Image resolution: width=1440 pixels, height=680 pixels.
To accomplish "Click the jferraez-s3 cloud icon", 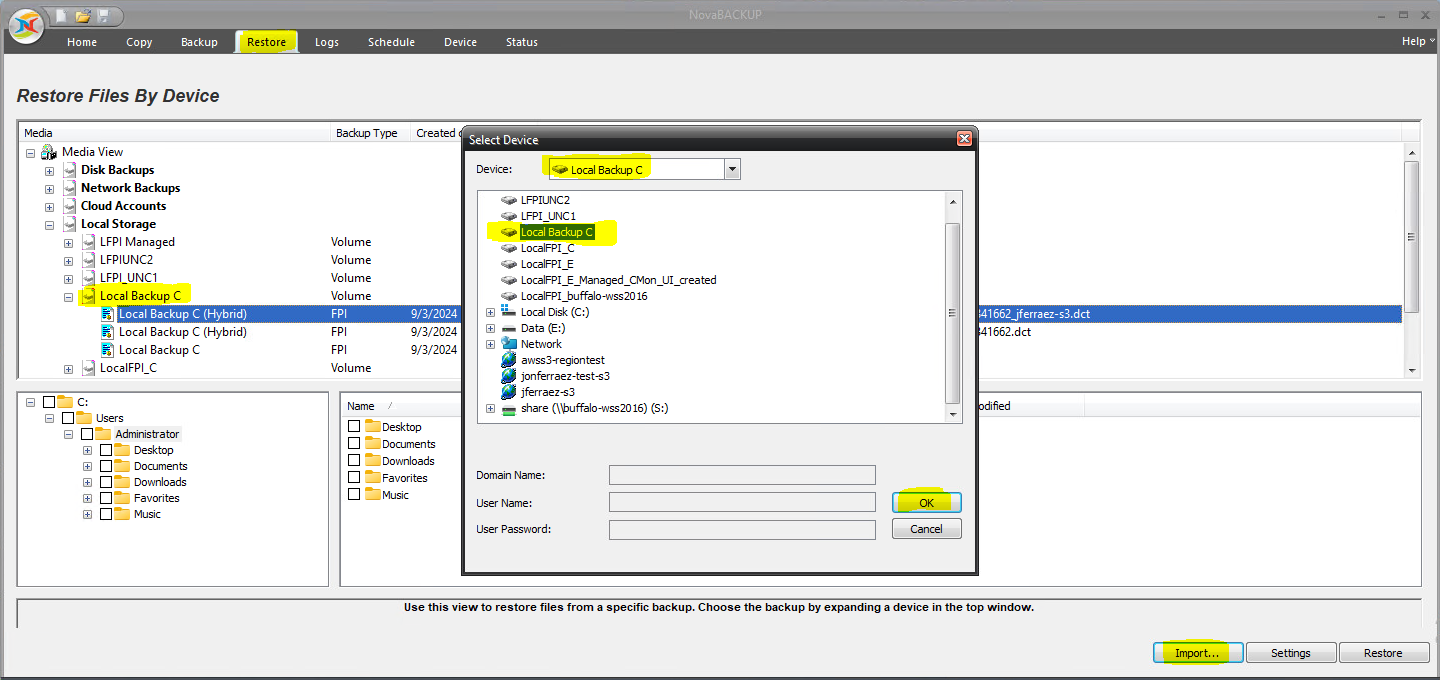I will (x=509, y=392).
